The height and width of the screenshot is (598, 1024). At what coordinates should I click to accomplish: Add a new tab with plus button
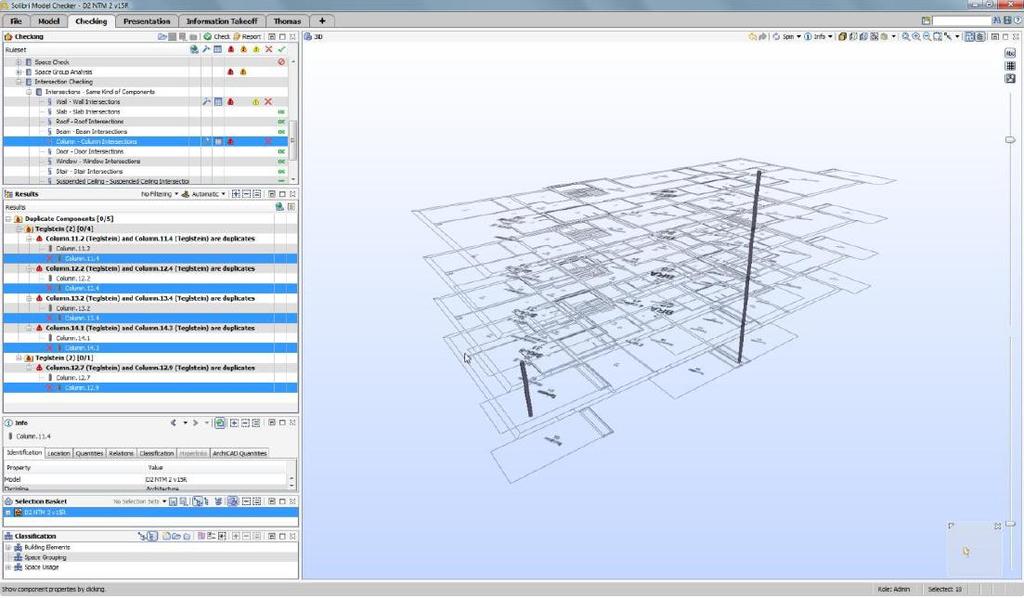322,21
